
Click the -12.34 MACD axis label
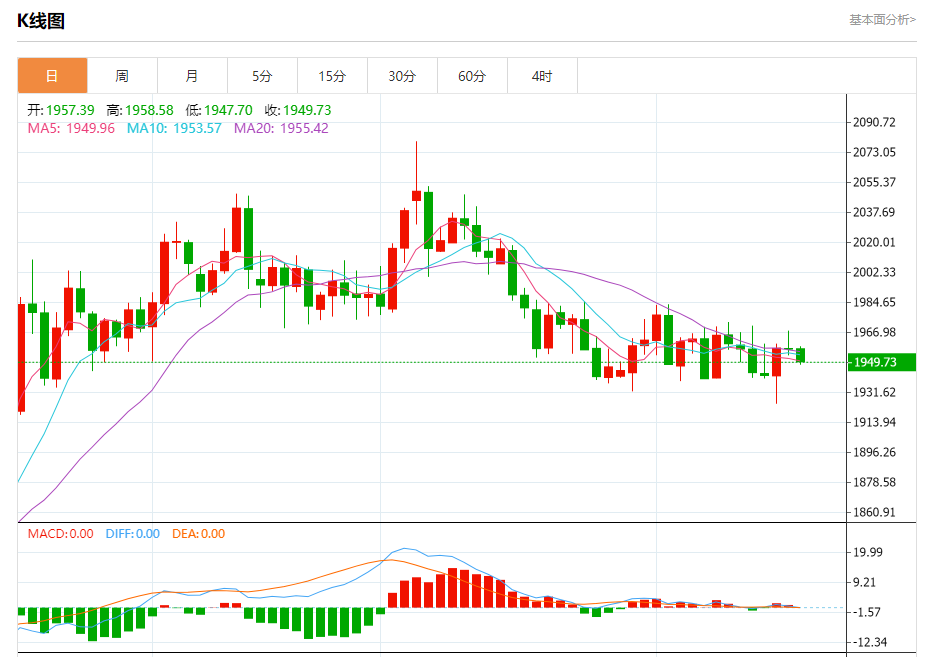click(x=868, y=642)
